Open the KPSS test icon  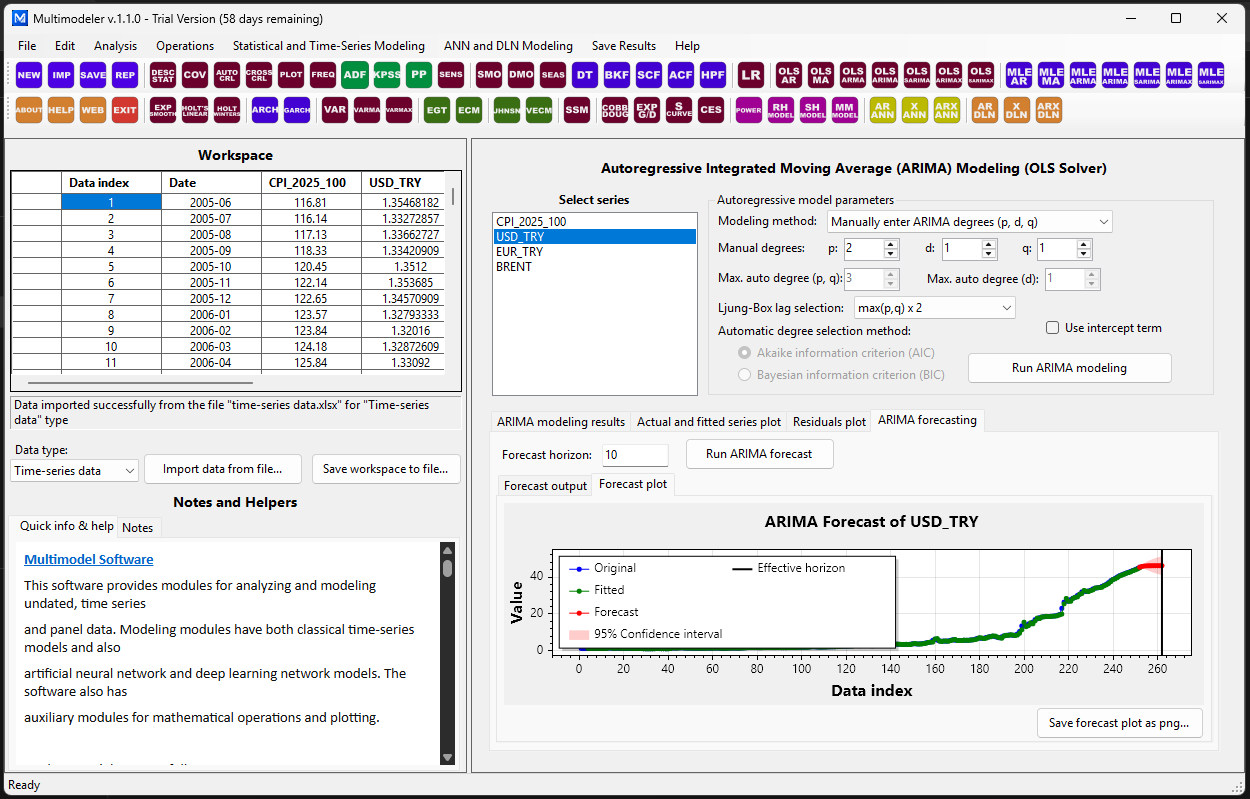tap(386, 75)
